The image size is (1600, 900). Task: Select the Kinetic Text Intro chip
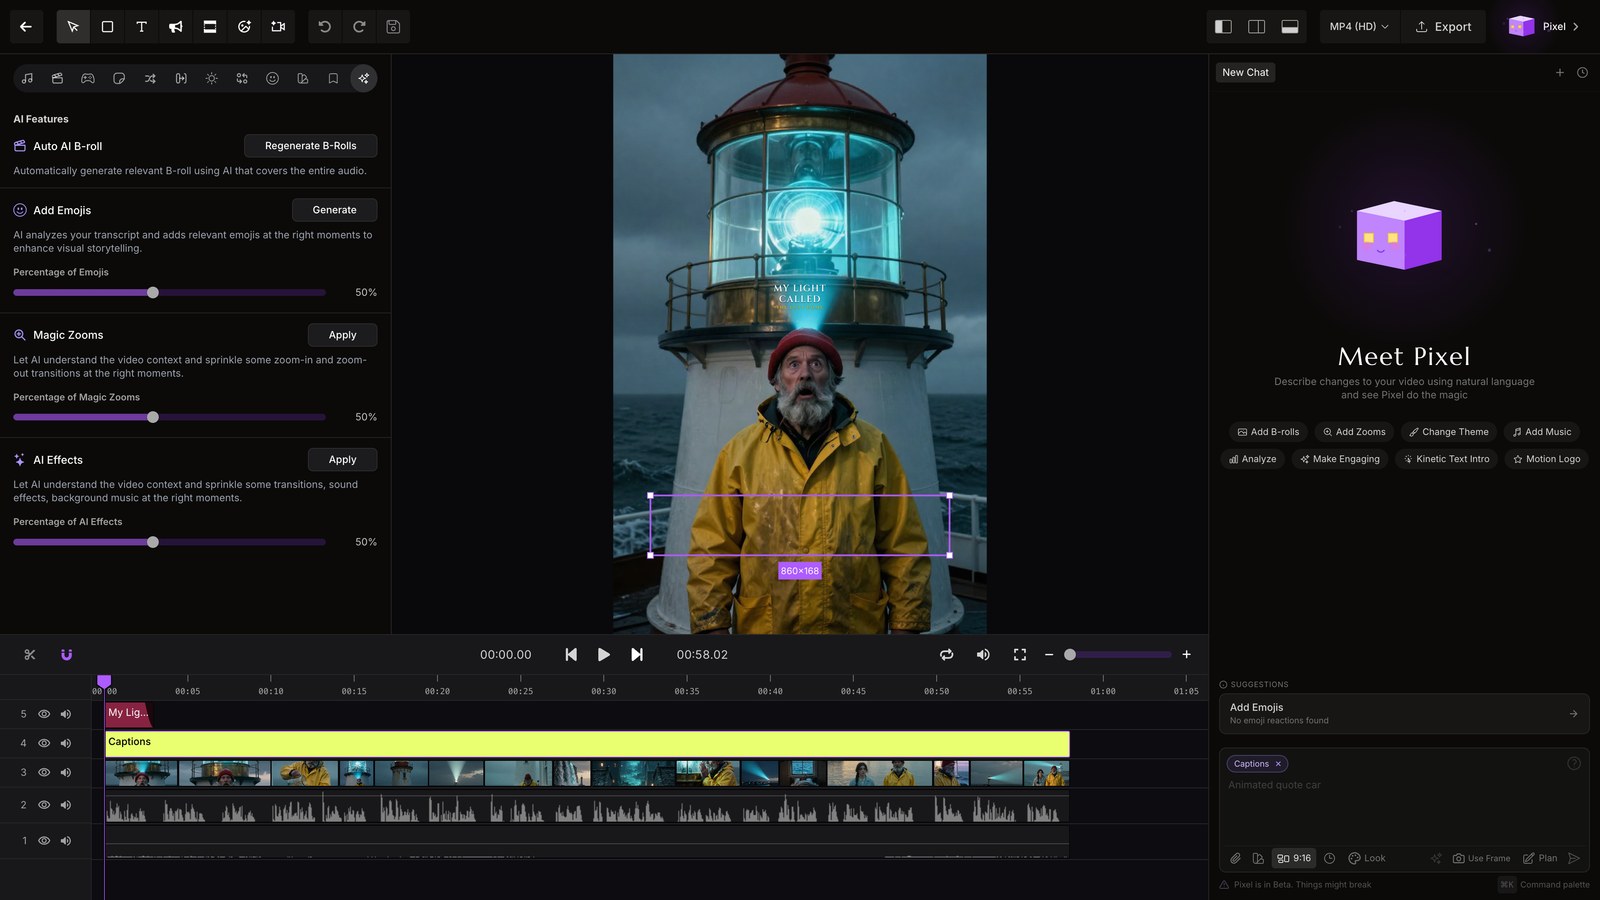coord(1446,459)
